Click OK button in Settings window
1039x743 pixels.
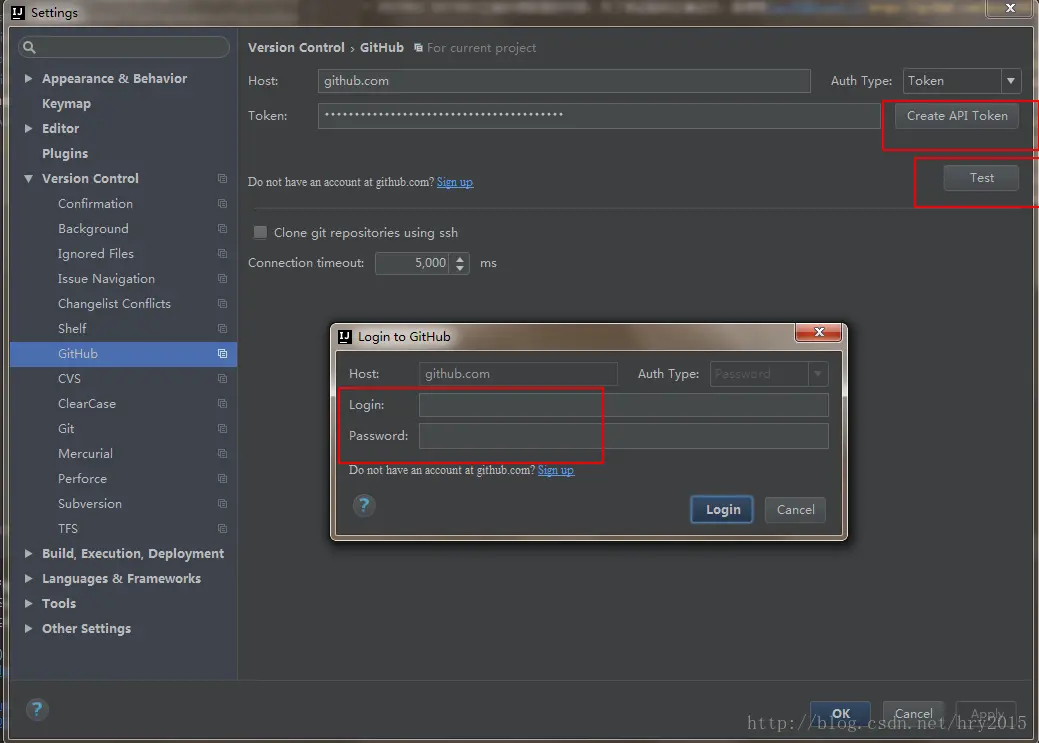pos(840,713)
